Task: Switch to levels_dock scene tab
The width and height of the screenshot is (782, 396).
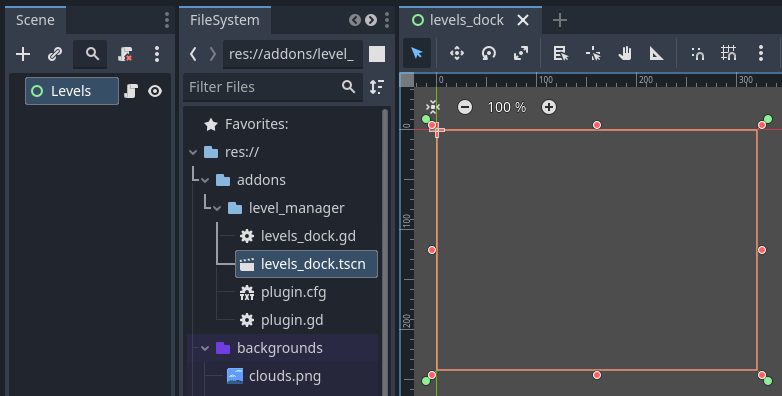Action: tap(466, 20)
